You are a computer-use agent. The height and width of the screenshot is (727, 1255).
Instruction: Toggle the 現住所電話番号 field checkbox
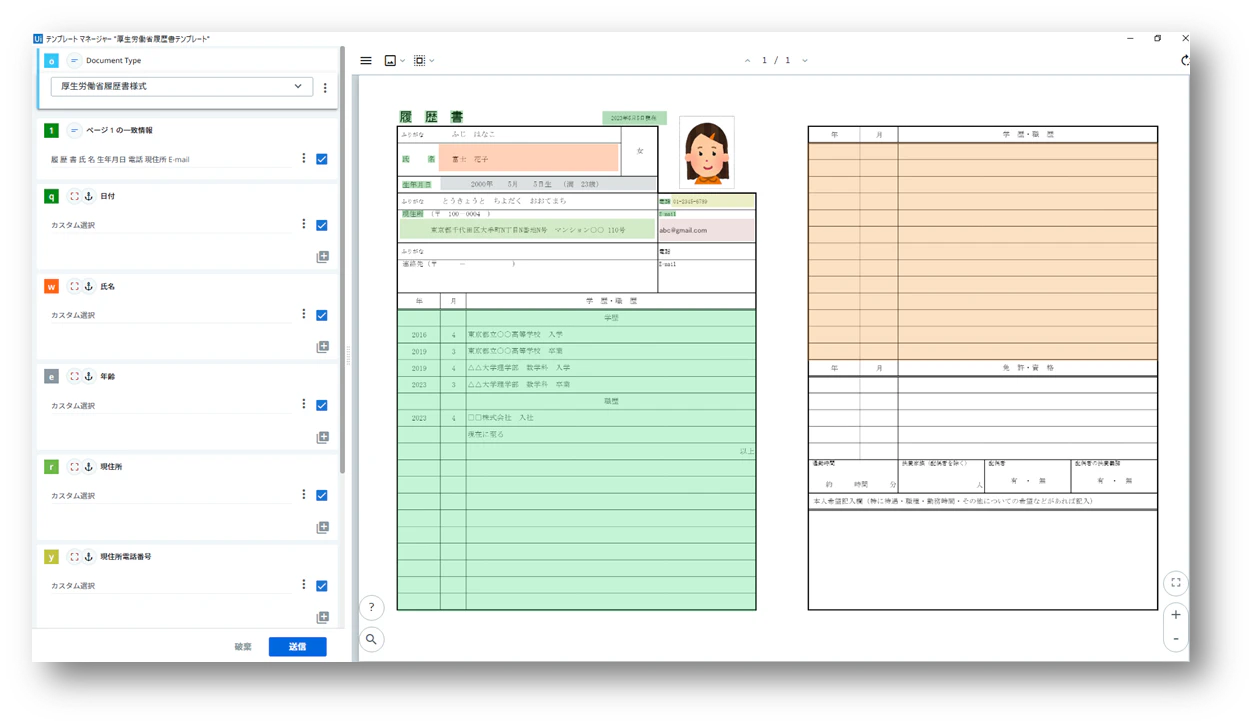322,586
